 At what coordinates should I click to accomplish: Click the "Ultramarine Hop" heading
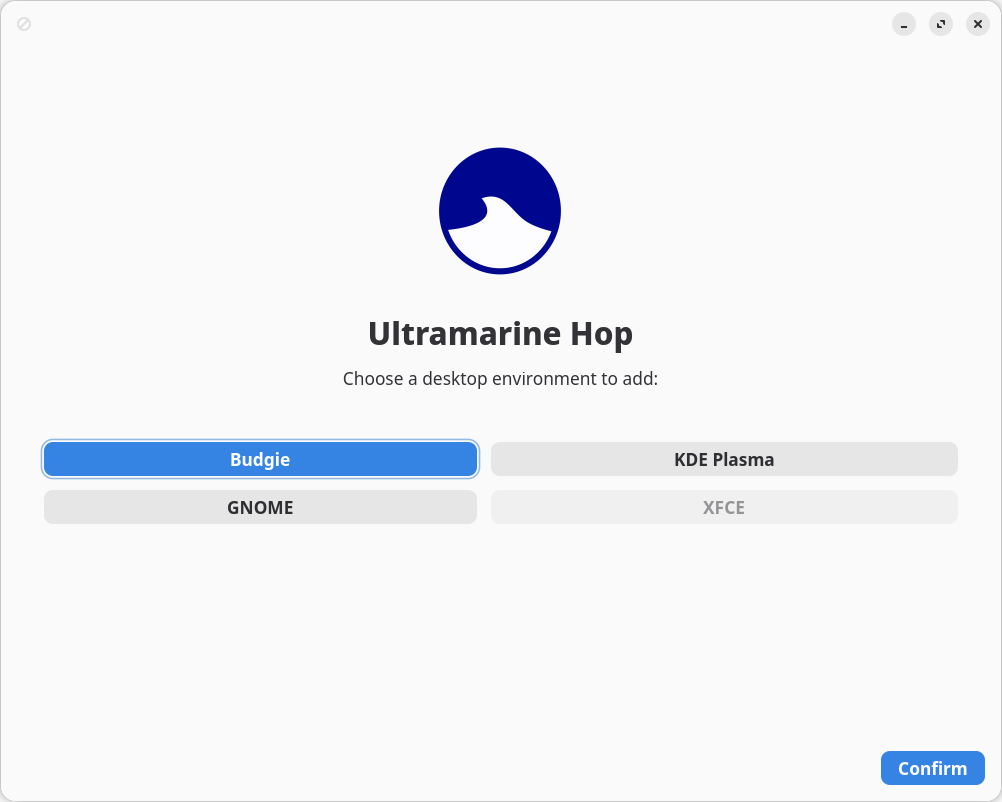tap(500, 334)
